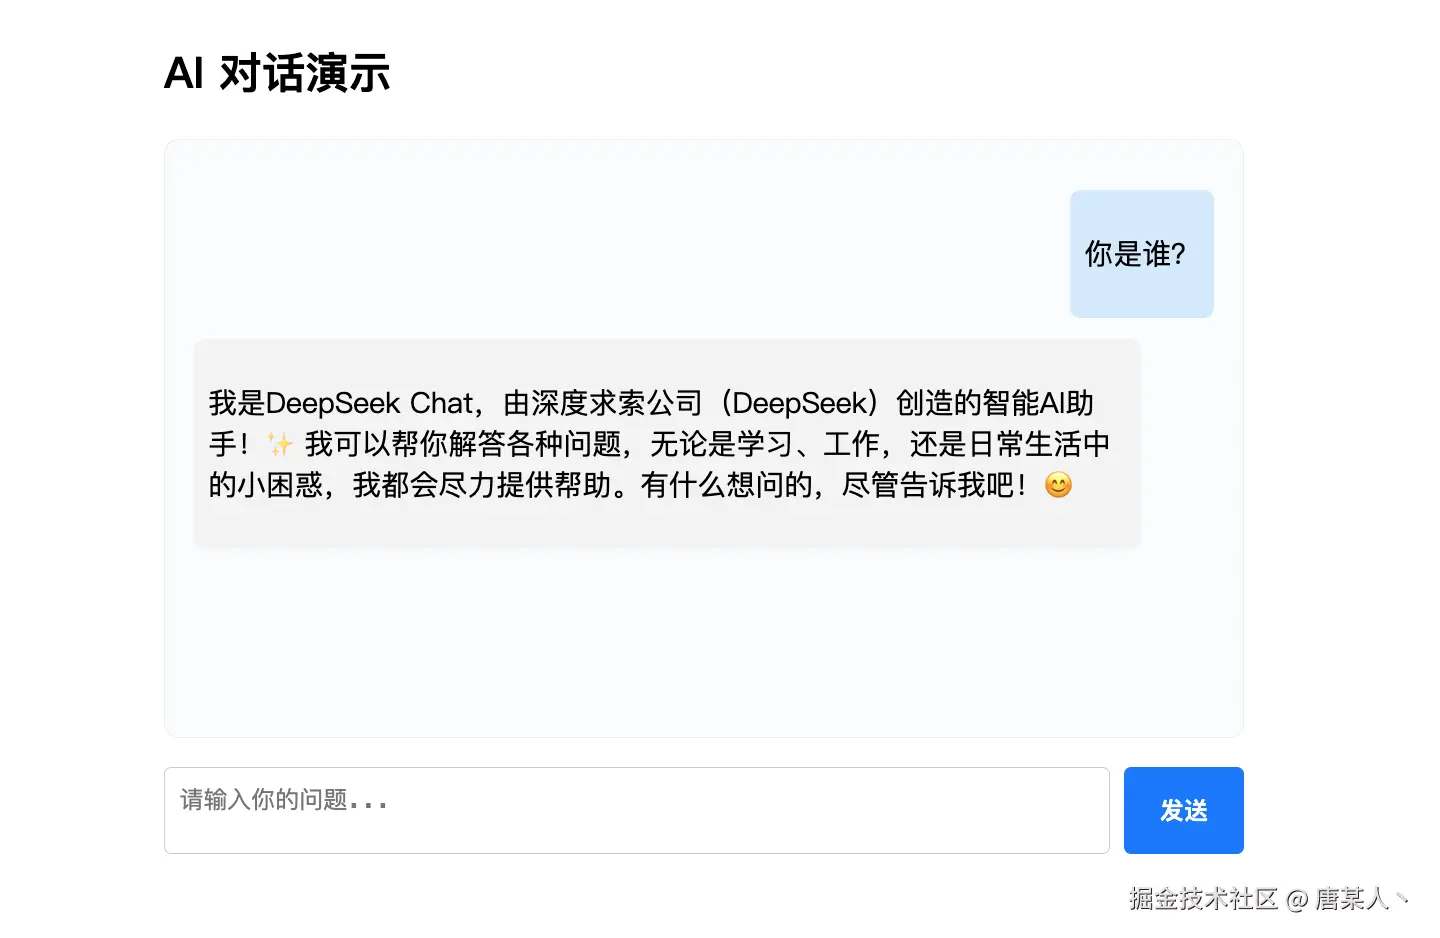This screenshot has width=1440, height=938.
Task: Select the user bubble 你是谁?
Action: pyautogui.click(x=1141, y=254)
